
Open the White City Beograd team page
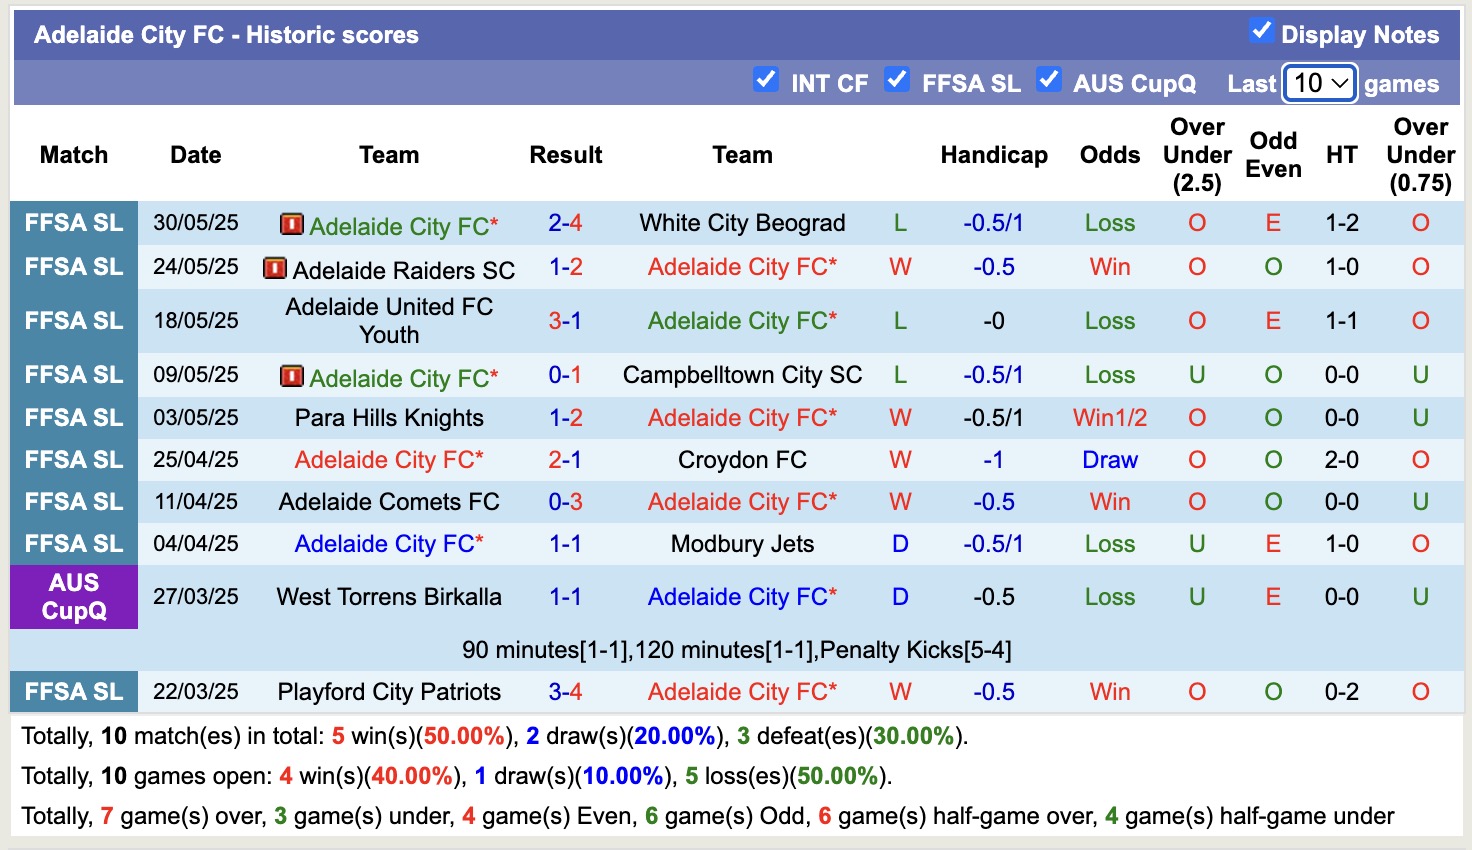click(x=742, y=223)
